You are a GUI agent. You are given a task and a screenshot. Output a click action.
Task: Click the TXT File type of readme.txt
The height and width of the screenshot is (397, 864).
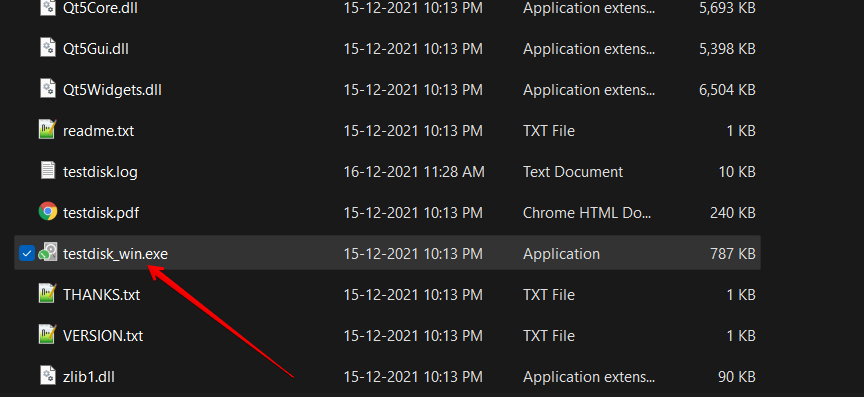click(549, 131)
